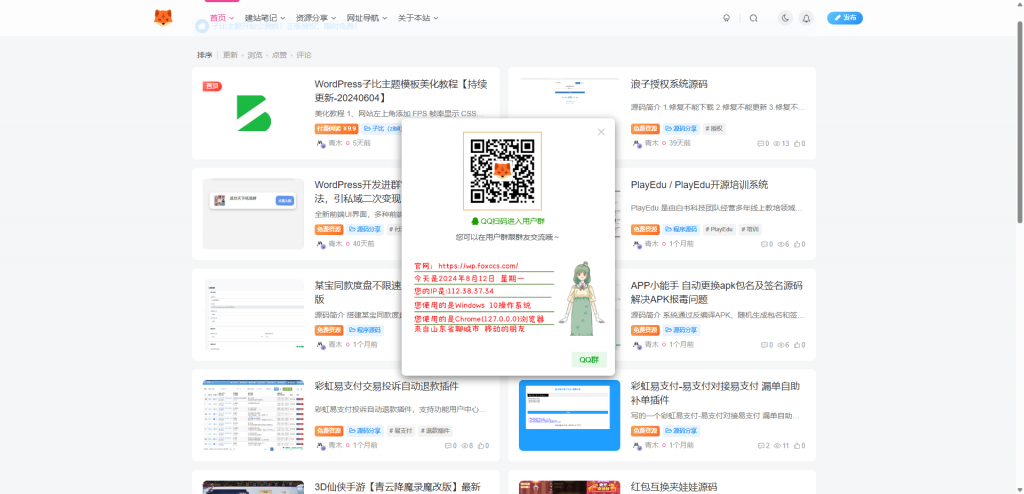This screenshot has height=494, width=1024.
Task: Click the green B logo thumbnail
Action: [x=253, y=113]
